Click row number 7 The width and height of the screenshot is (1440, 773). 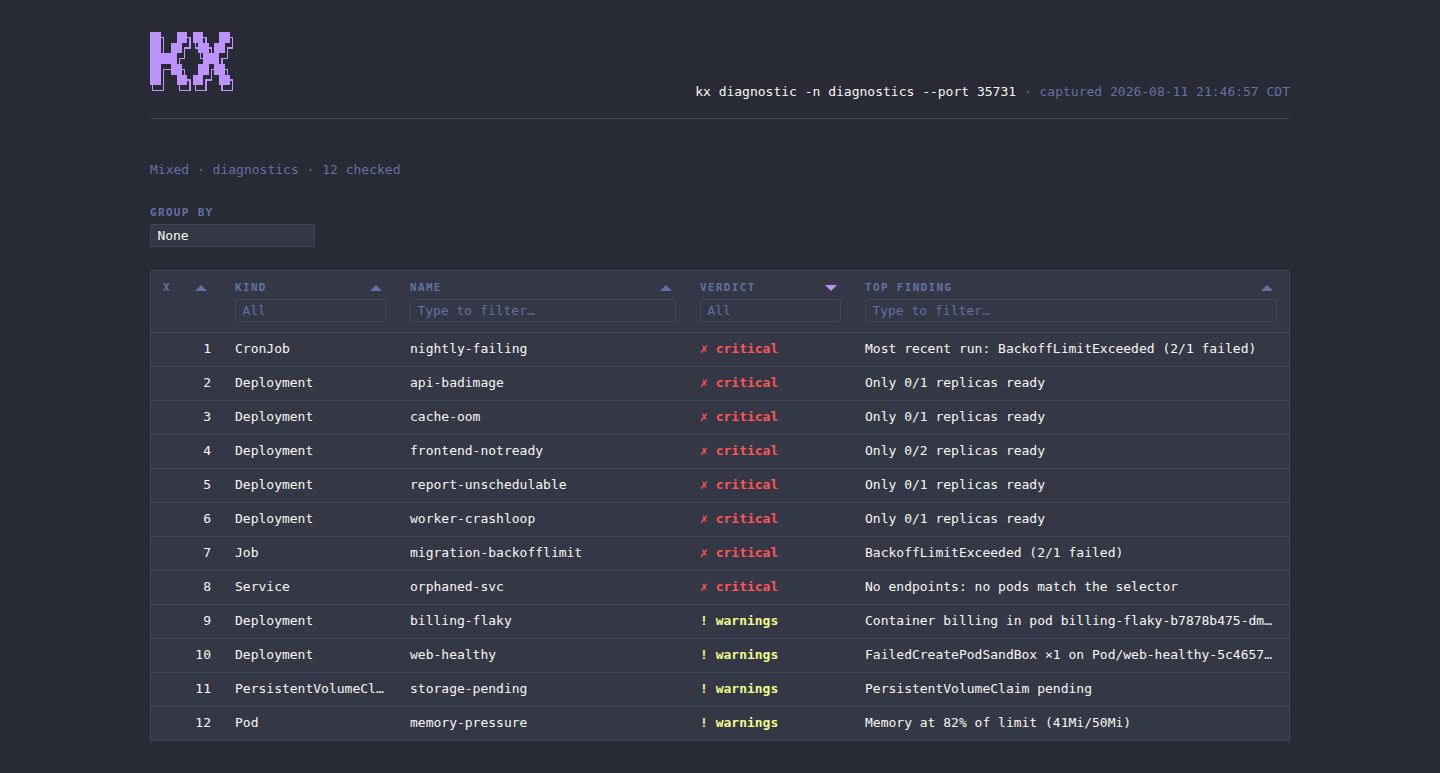click(208, 553)
